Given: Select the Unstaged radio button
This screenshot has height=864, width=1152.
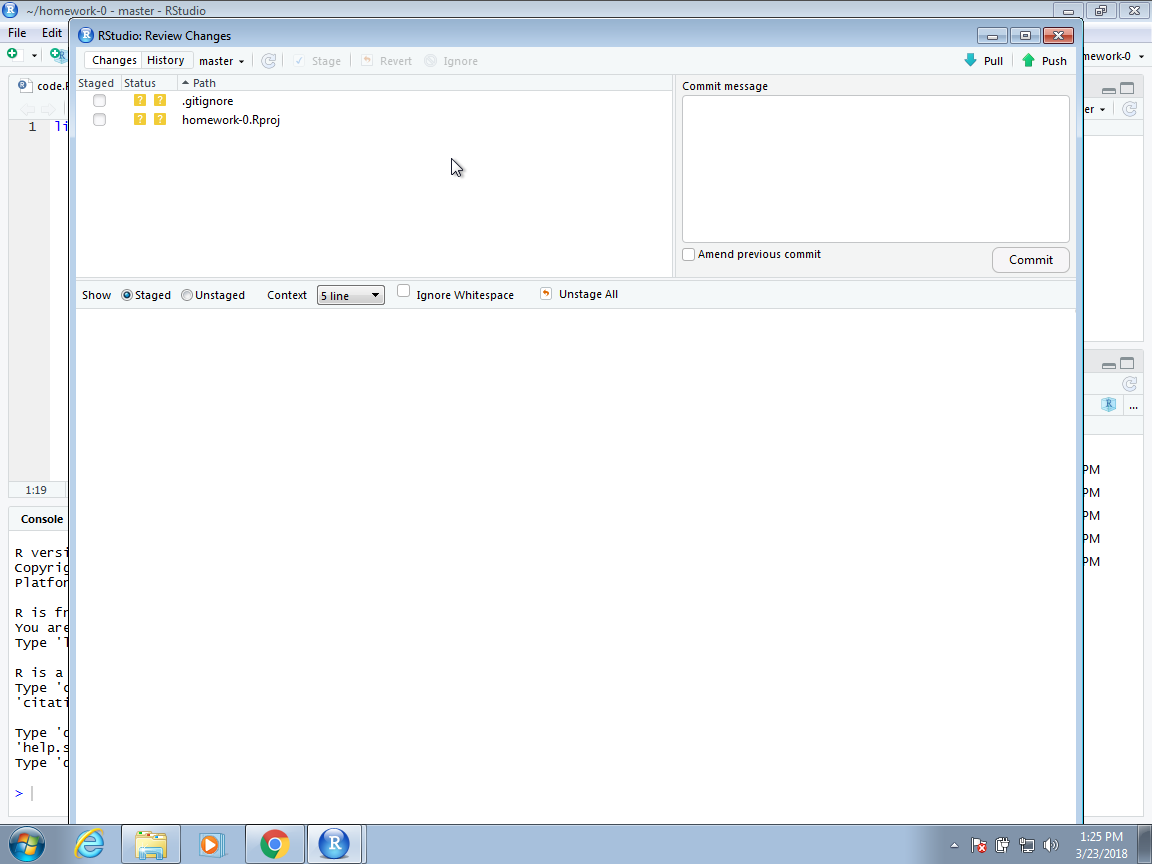Looking at the screenshot, I should [x=187, y=295].
